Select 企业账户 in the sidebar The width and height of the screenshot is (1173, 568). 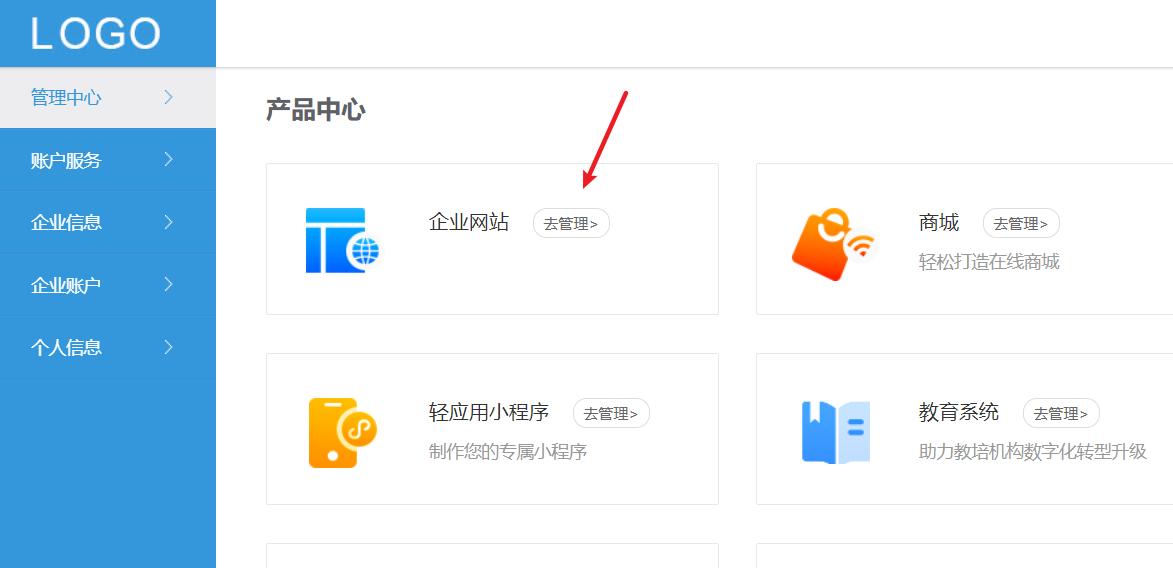tap(108, 284)
